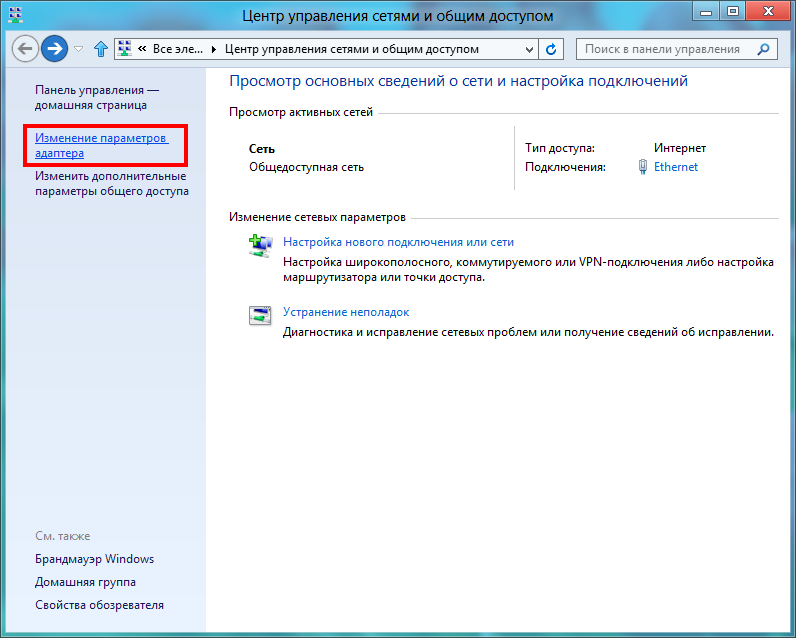Screen dimensions: 796x638
Task: Click the window system icon in title bar
Action: (x=16, y=15)
